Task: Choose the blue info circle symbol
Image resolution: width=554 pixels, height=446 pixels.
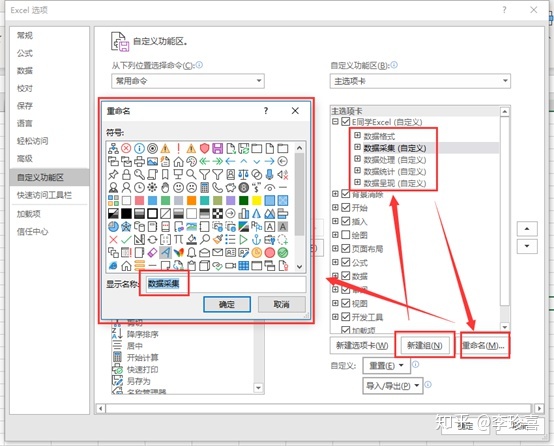Action: pos(139,148)
